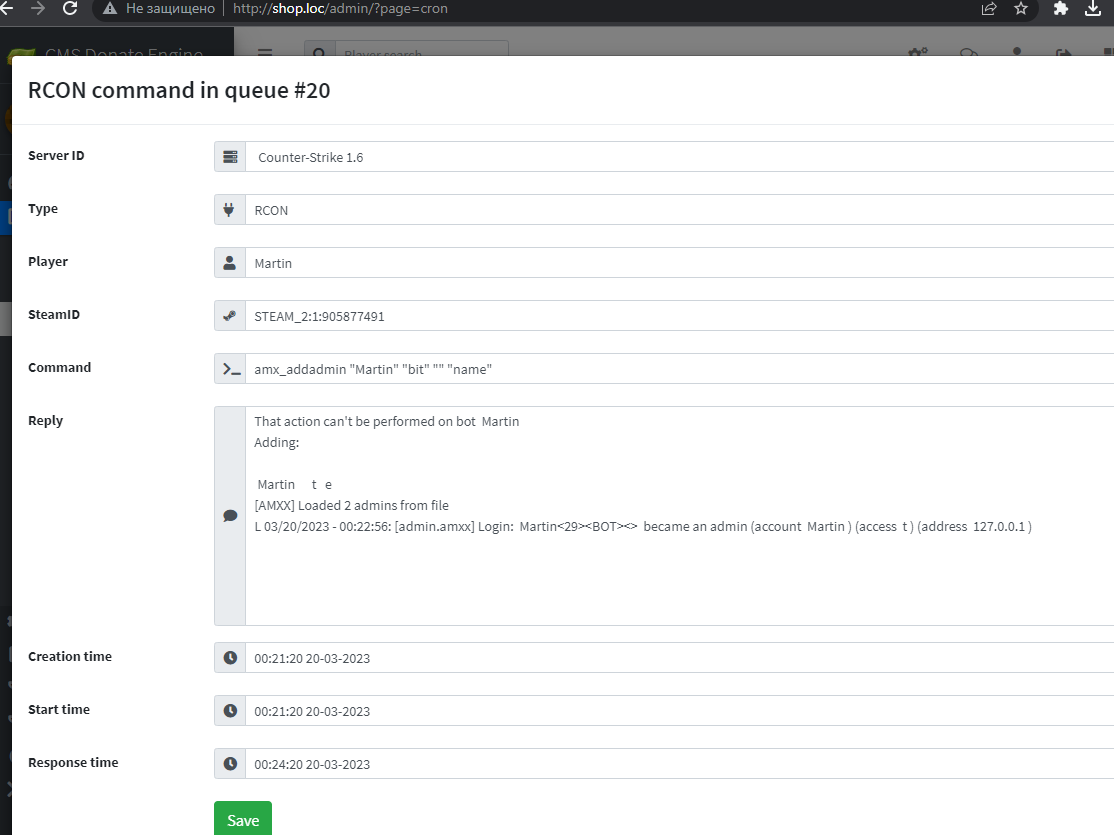Screen dimensions: 1114x835
Task: Open the browser downloads icon
Action: 1093,9
